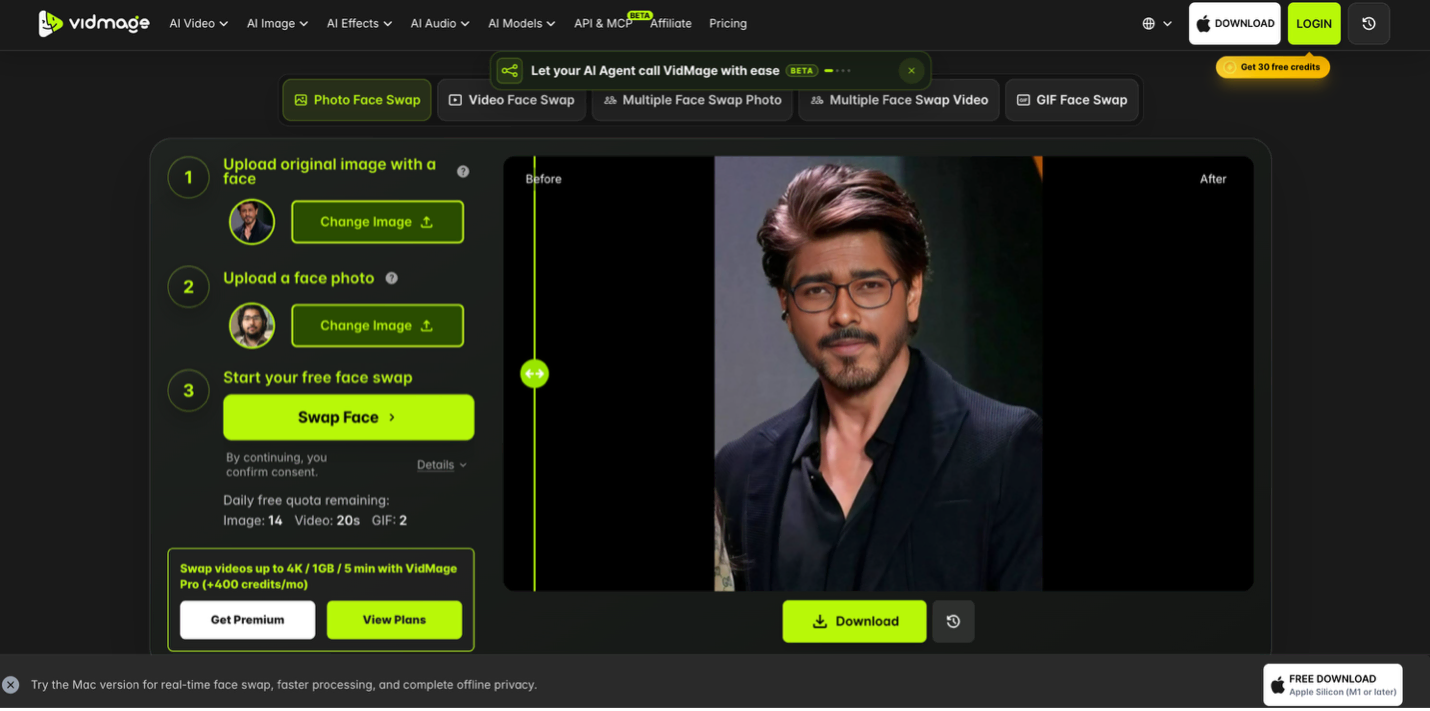Open the language globe selector

[1157, 23]
